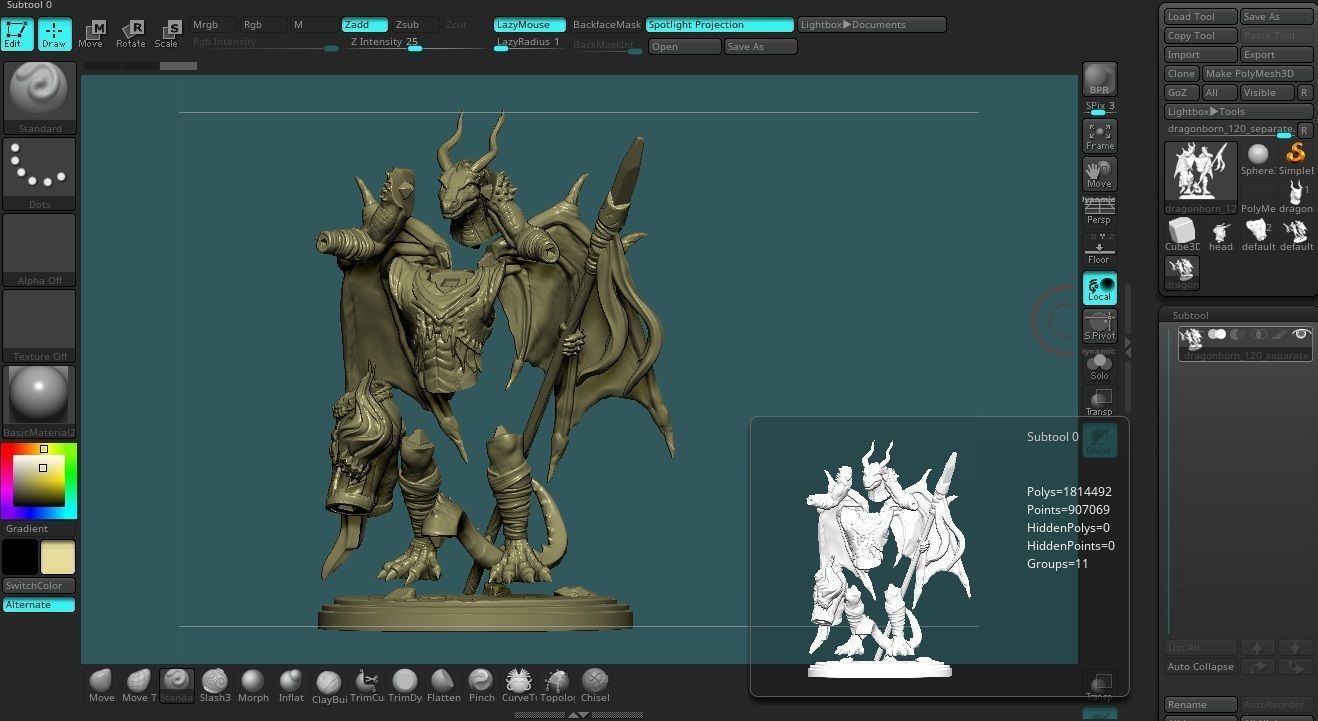This screenshot has height=721, width=1318.
Task: Select the Move transform tool in the top bar
Action: tap(91, 34)
